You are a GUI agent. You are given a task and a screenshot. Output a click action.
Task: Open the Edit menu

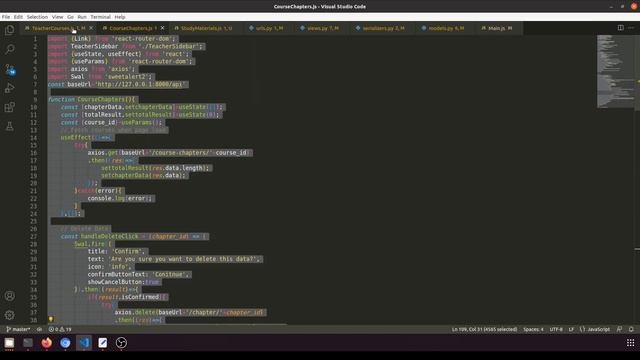coord(18,17)
